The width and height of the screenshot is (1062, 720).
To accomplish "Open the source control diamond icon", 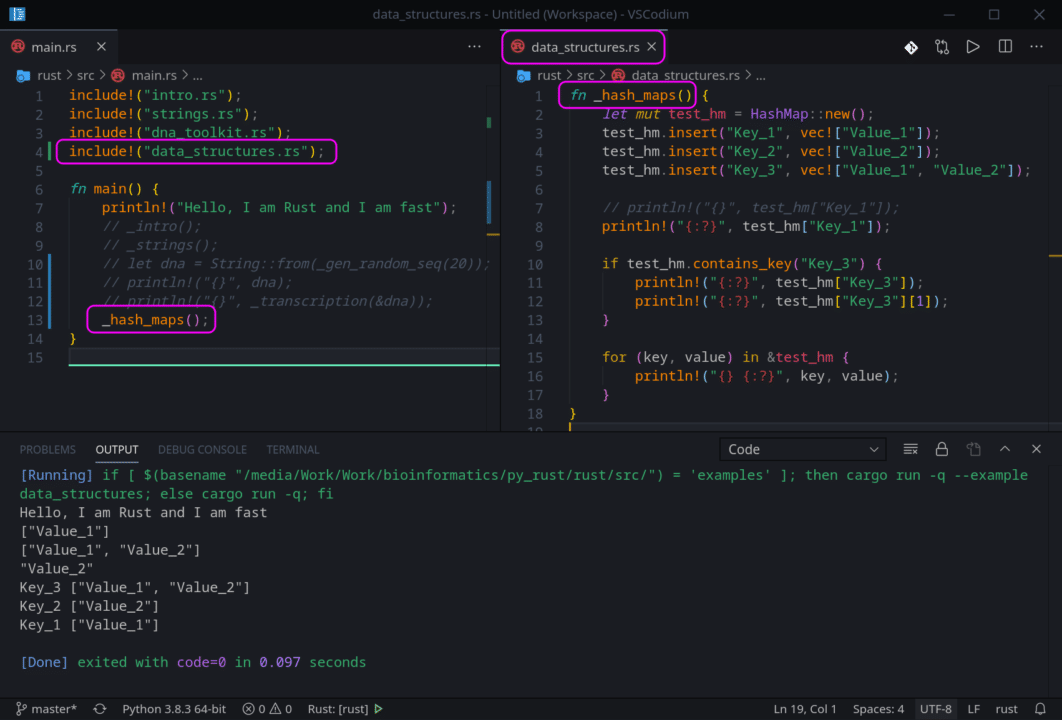I will point(911,47).
